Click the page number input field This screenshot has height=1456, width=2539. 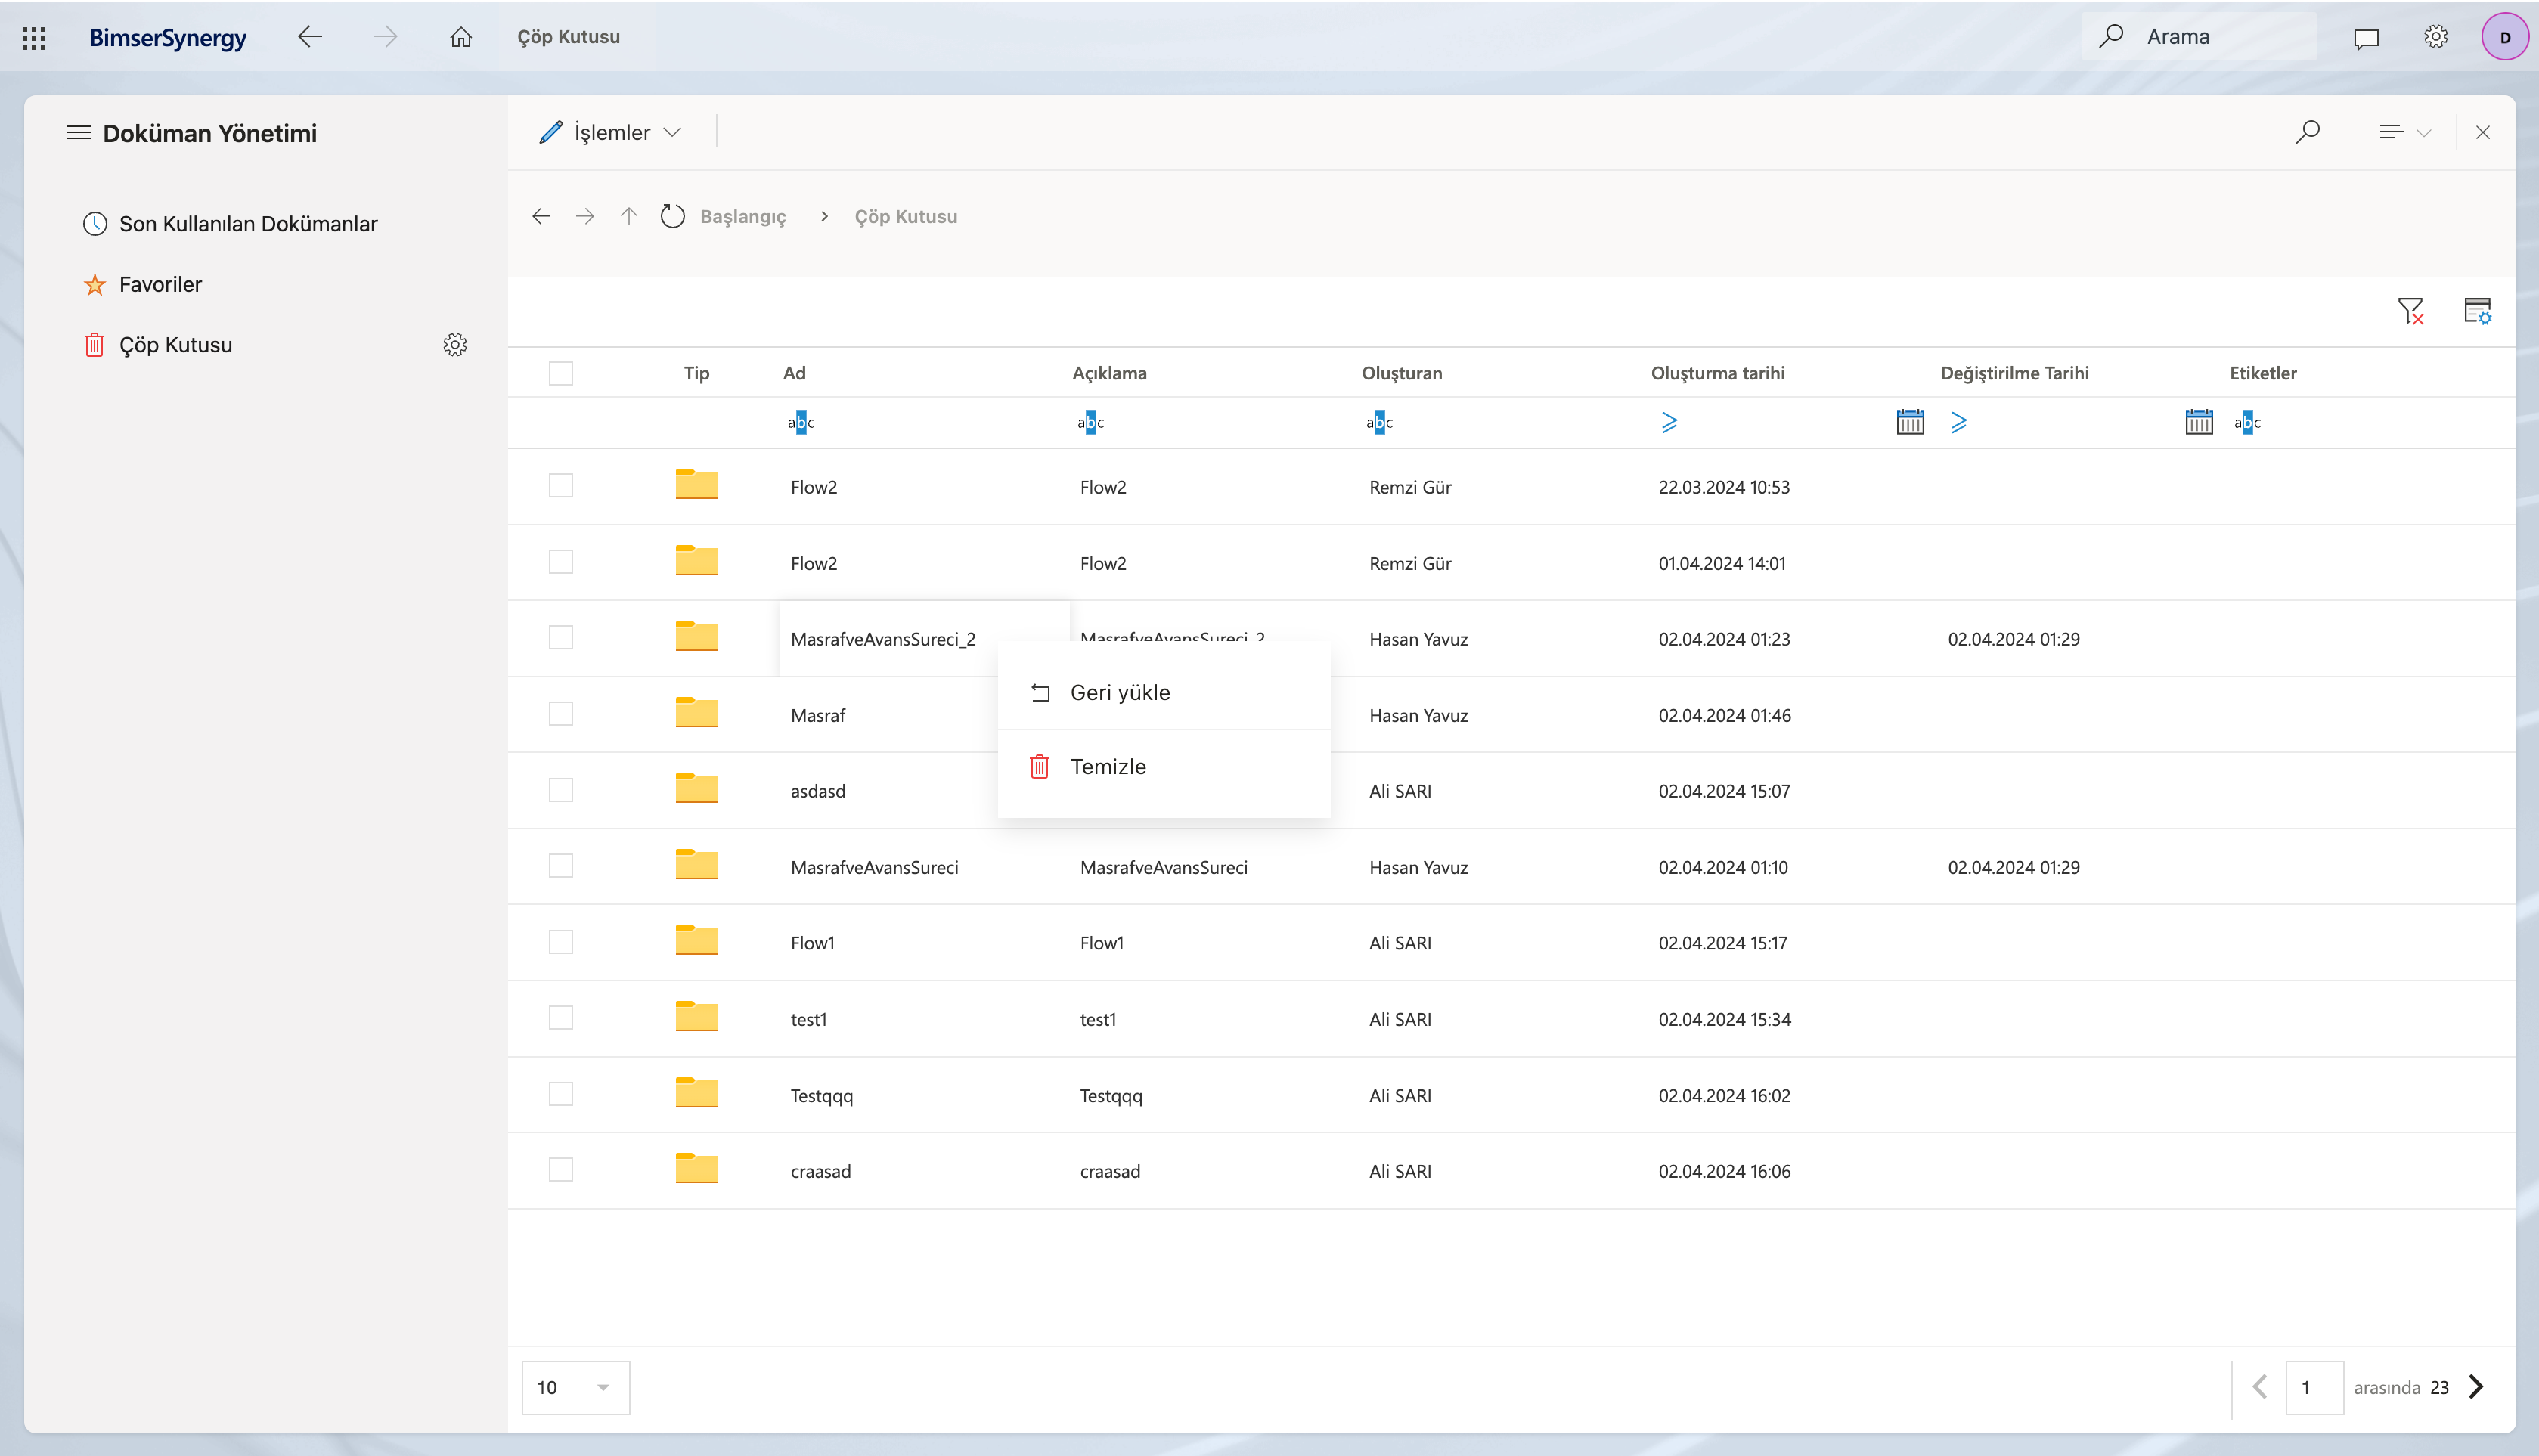pyautogui.click(x=2314, y=1387)
